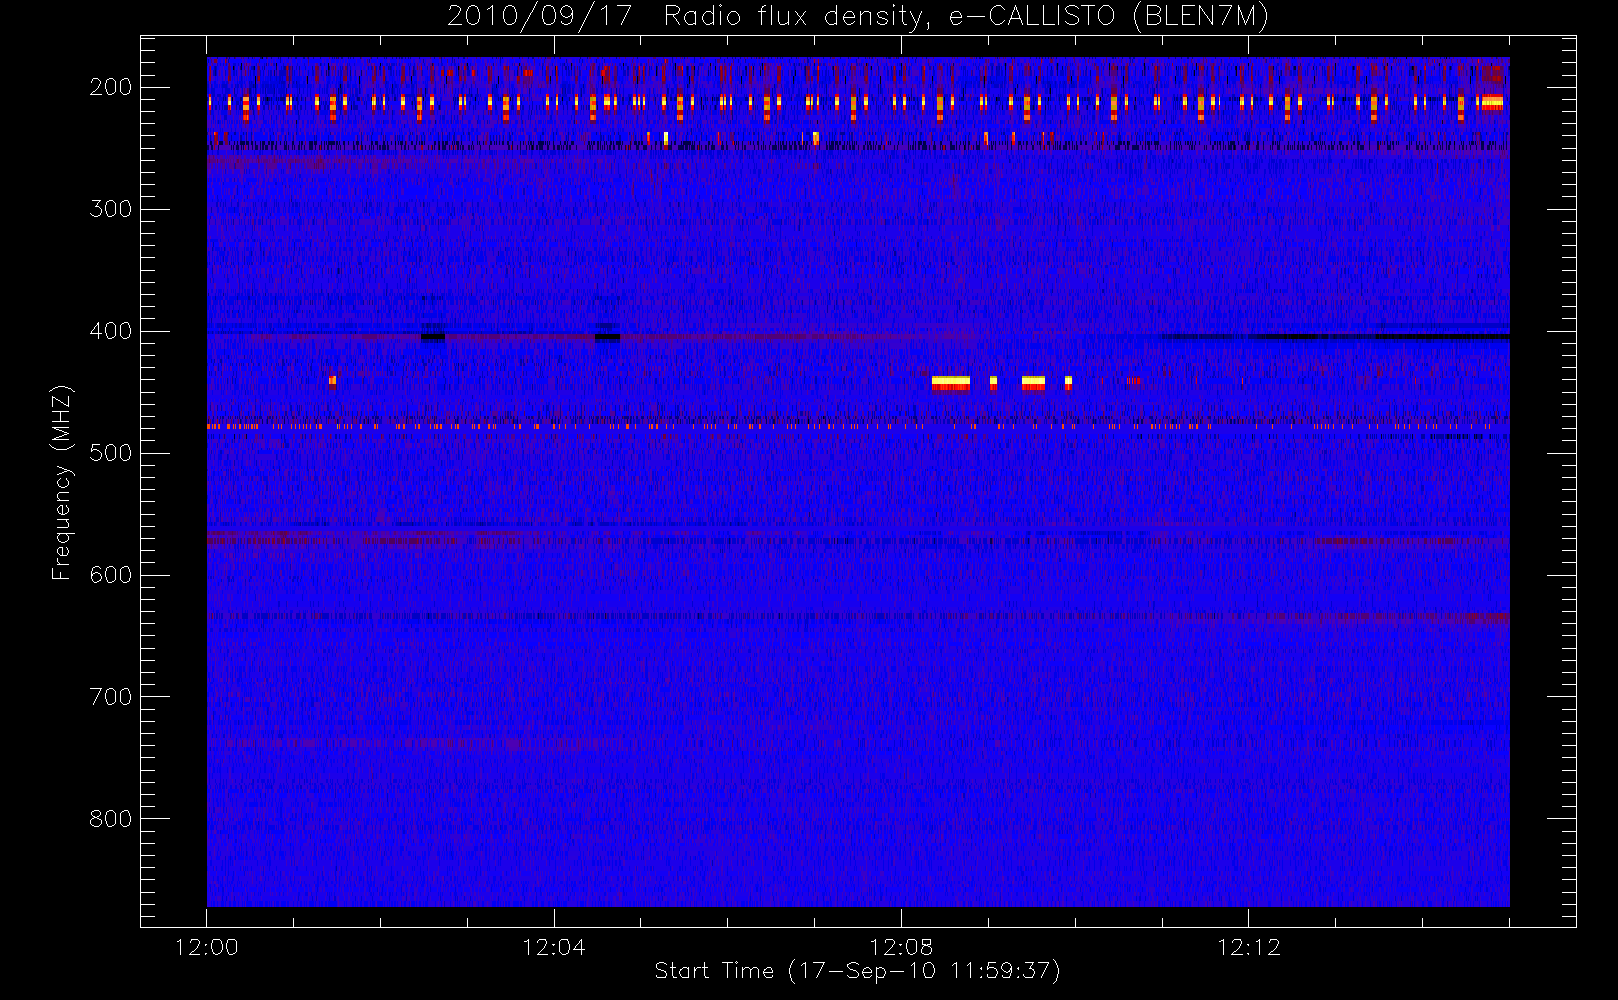Click the 600 frequency tick label

point(111,575)
